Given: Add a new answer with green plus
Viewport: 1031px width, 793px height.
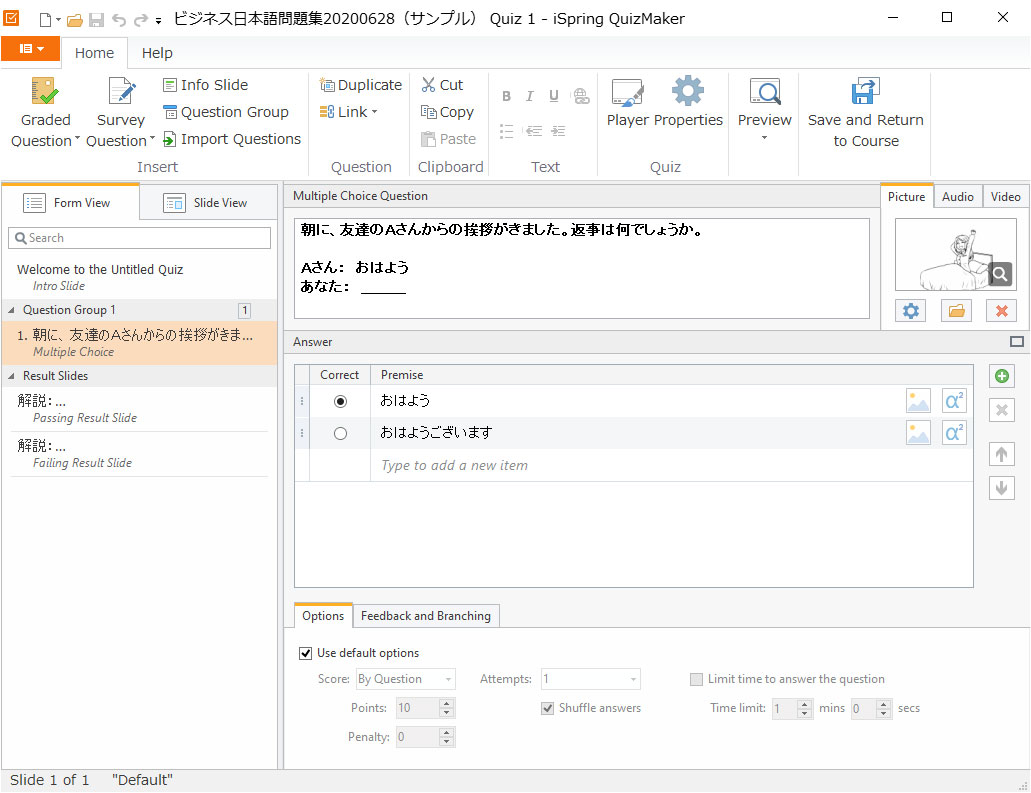Looking at the screenshot, I should (1002, 377).
